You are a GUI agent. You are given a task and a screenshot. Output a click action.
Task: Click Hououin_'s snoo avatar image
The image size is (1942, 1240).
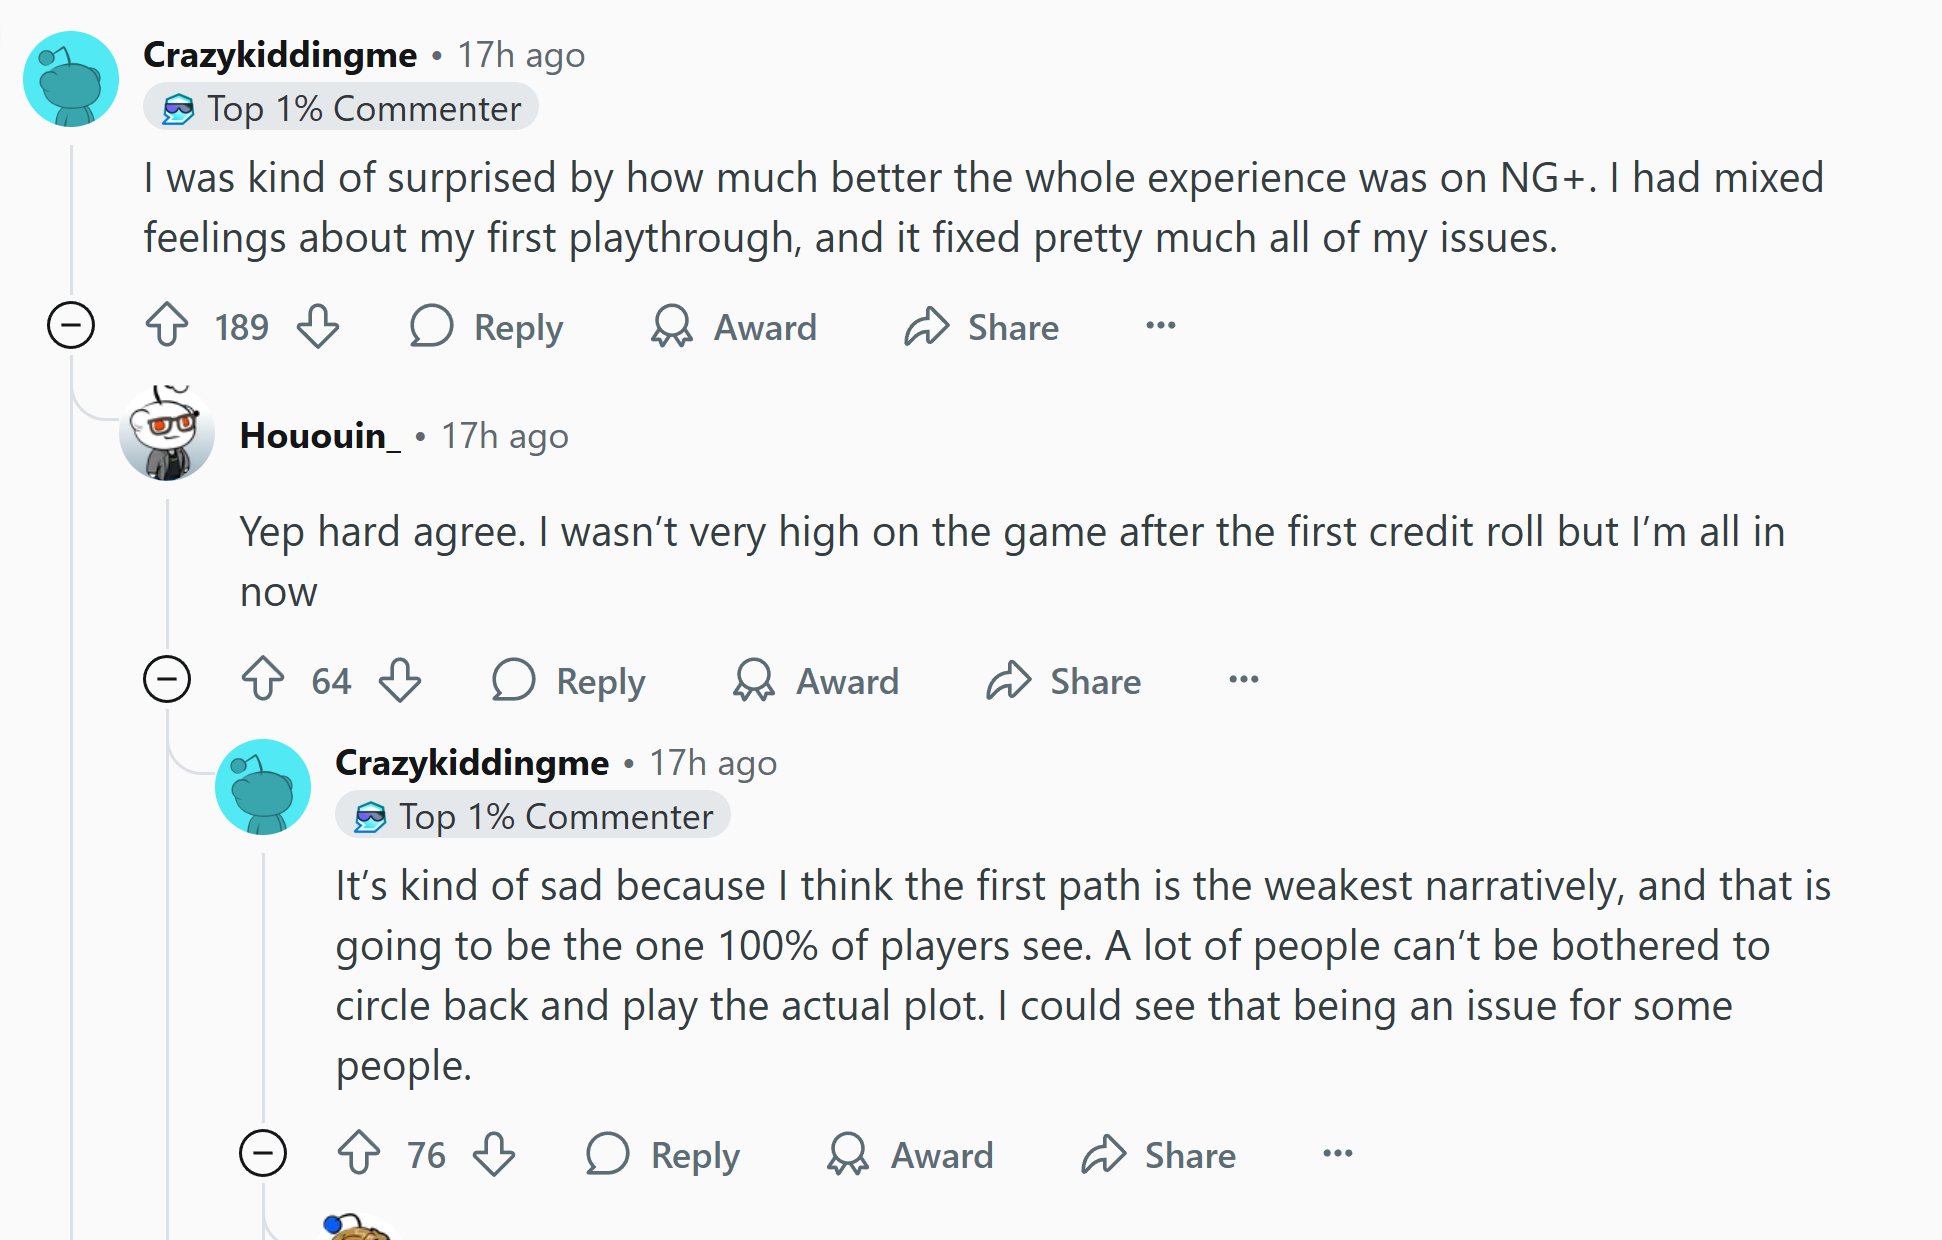pos(167,434)
